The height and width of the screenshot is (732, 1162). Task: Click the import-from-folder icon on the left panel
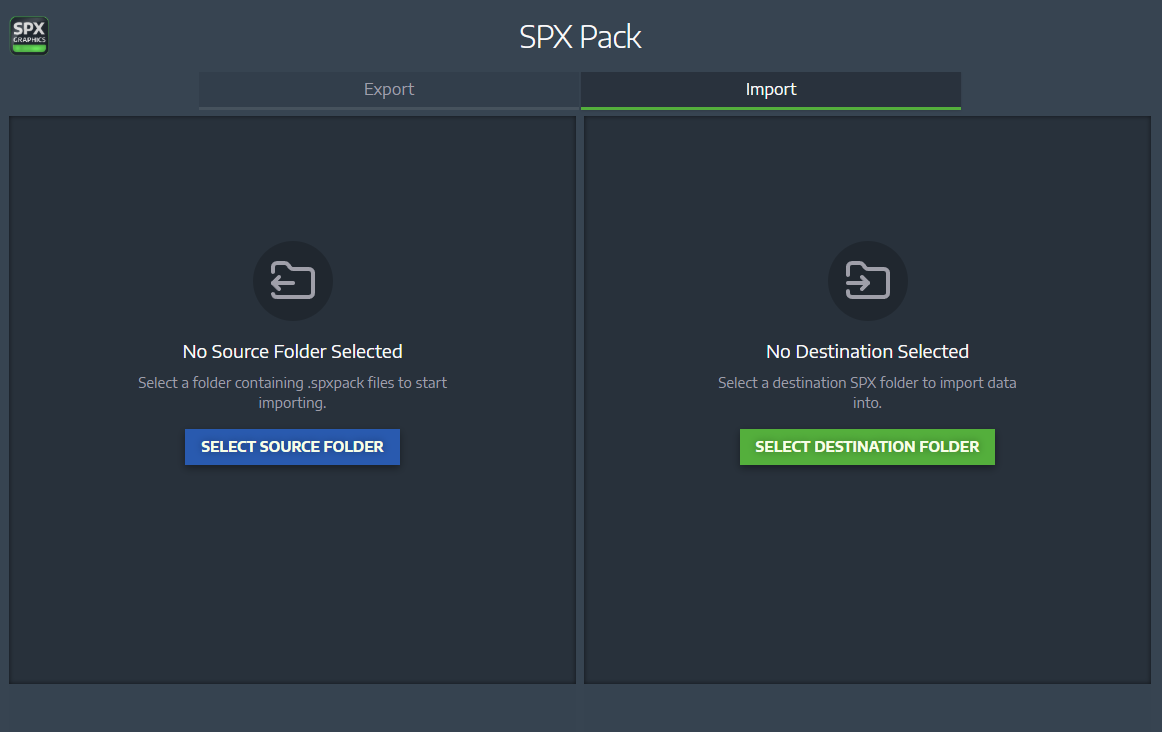[292, 281]
